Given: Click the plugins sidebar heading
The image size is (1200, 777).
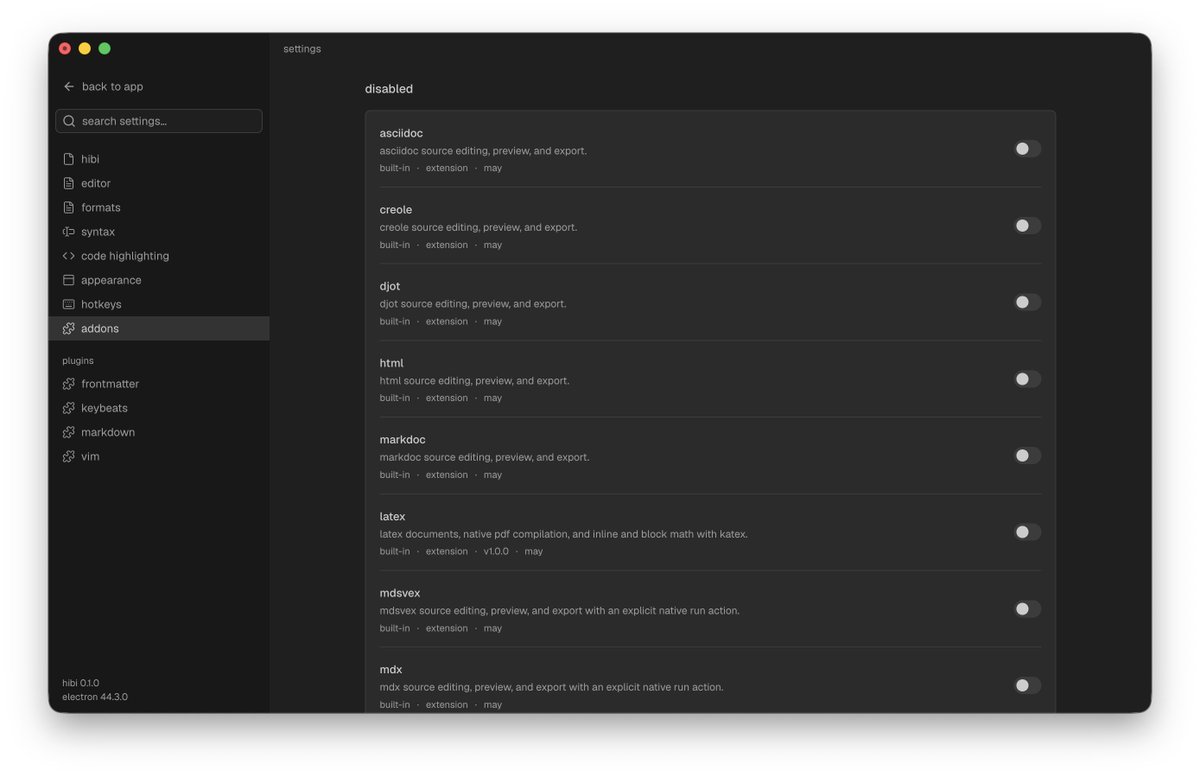Looking at the screenshot, I should click(78, 361).
